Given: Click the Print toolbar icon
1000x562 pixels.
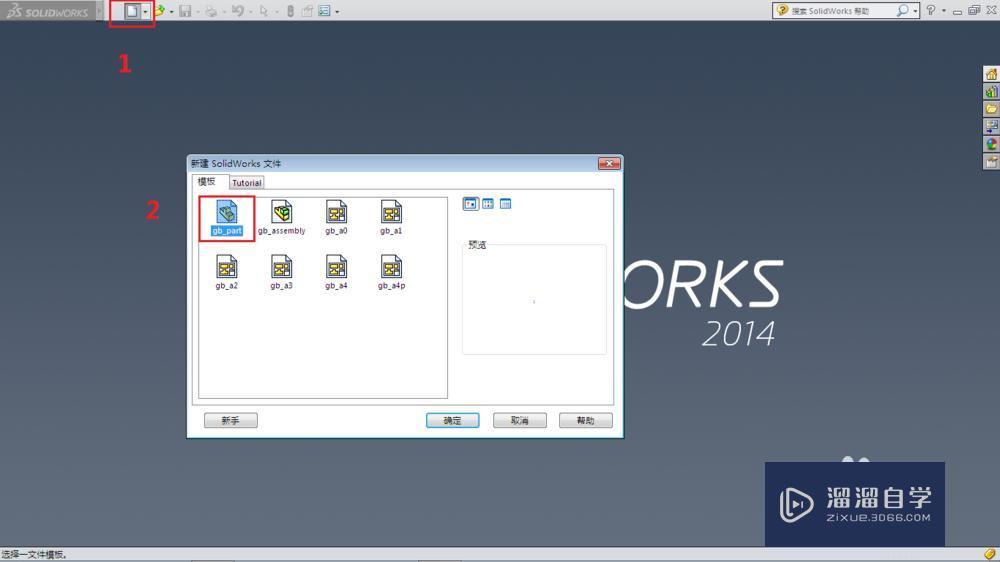Looking at the screenshot, I should coord(210,11).
